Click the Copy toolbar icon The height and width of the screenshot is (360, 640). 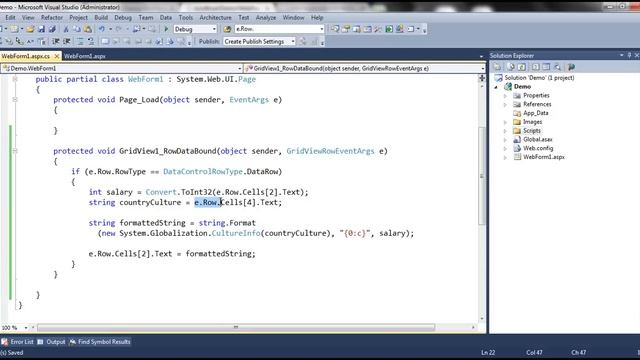coord(77,29)
